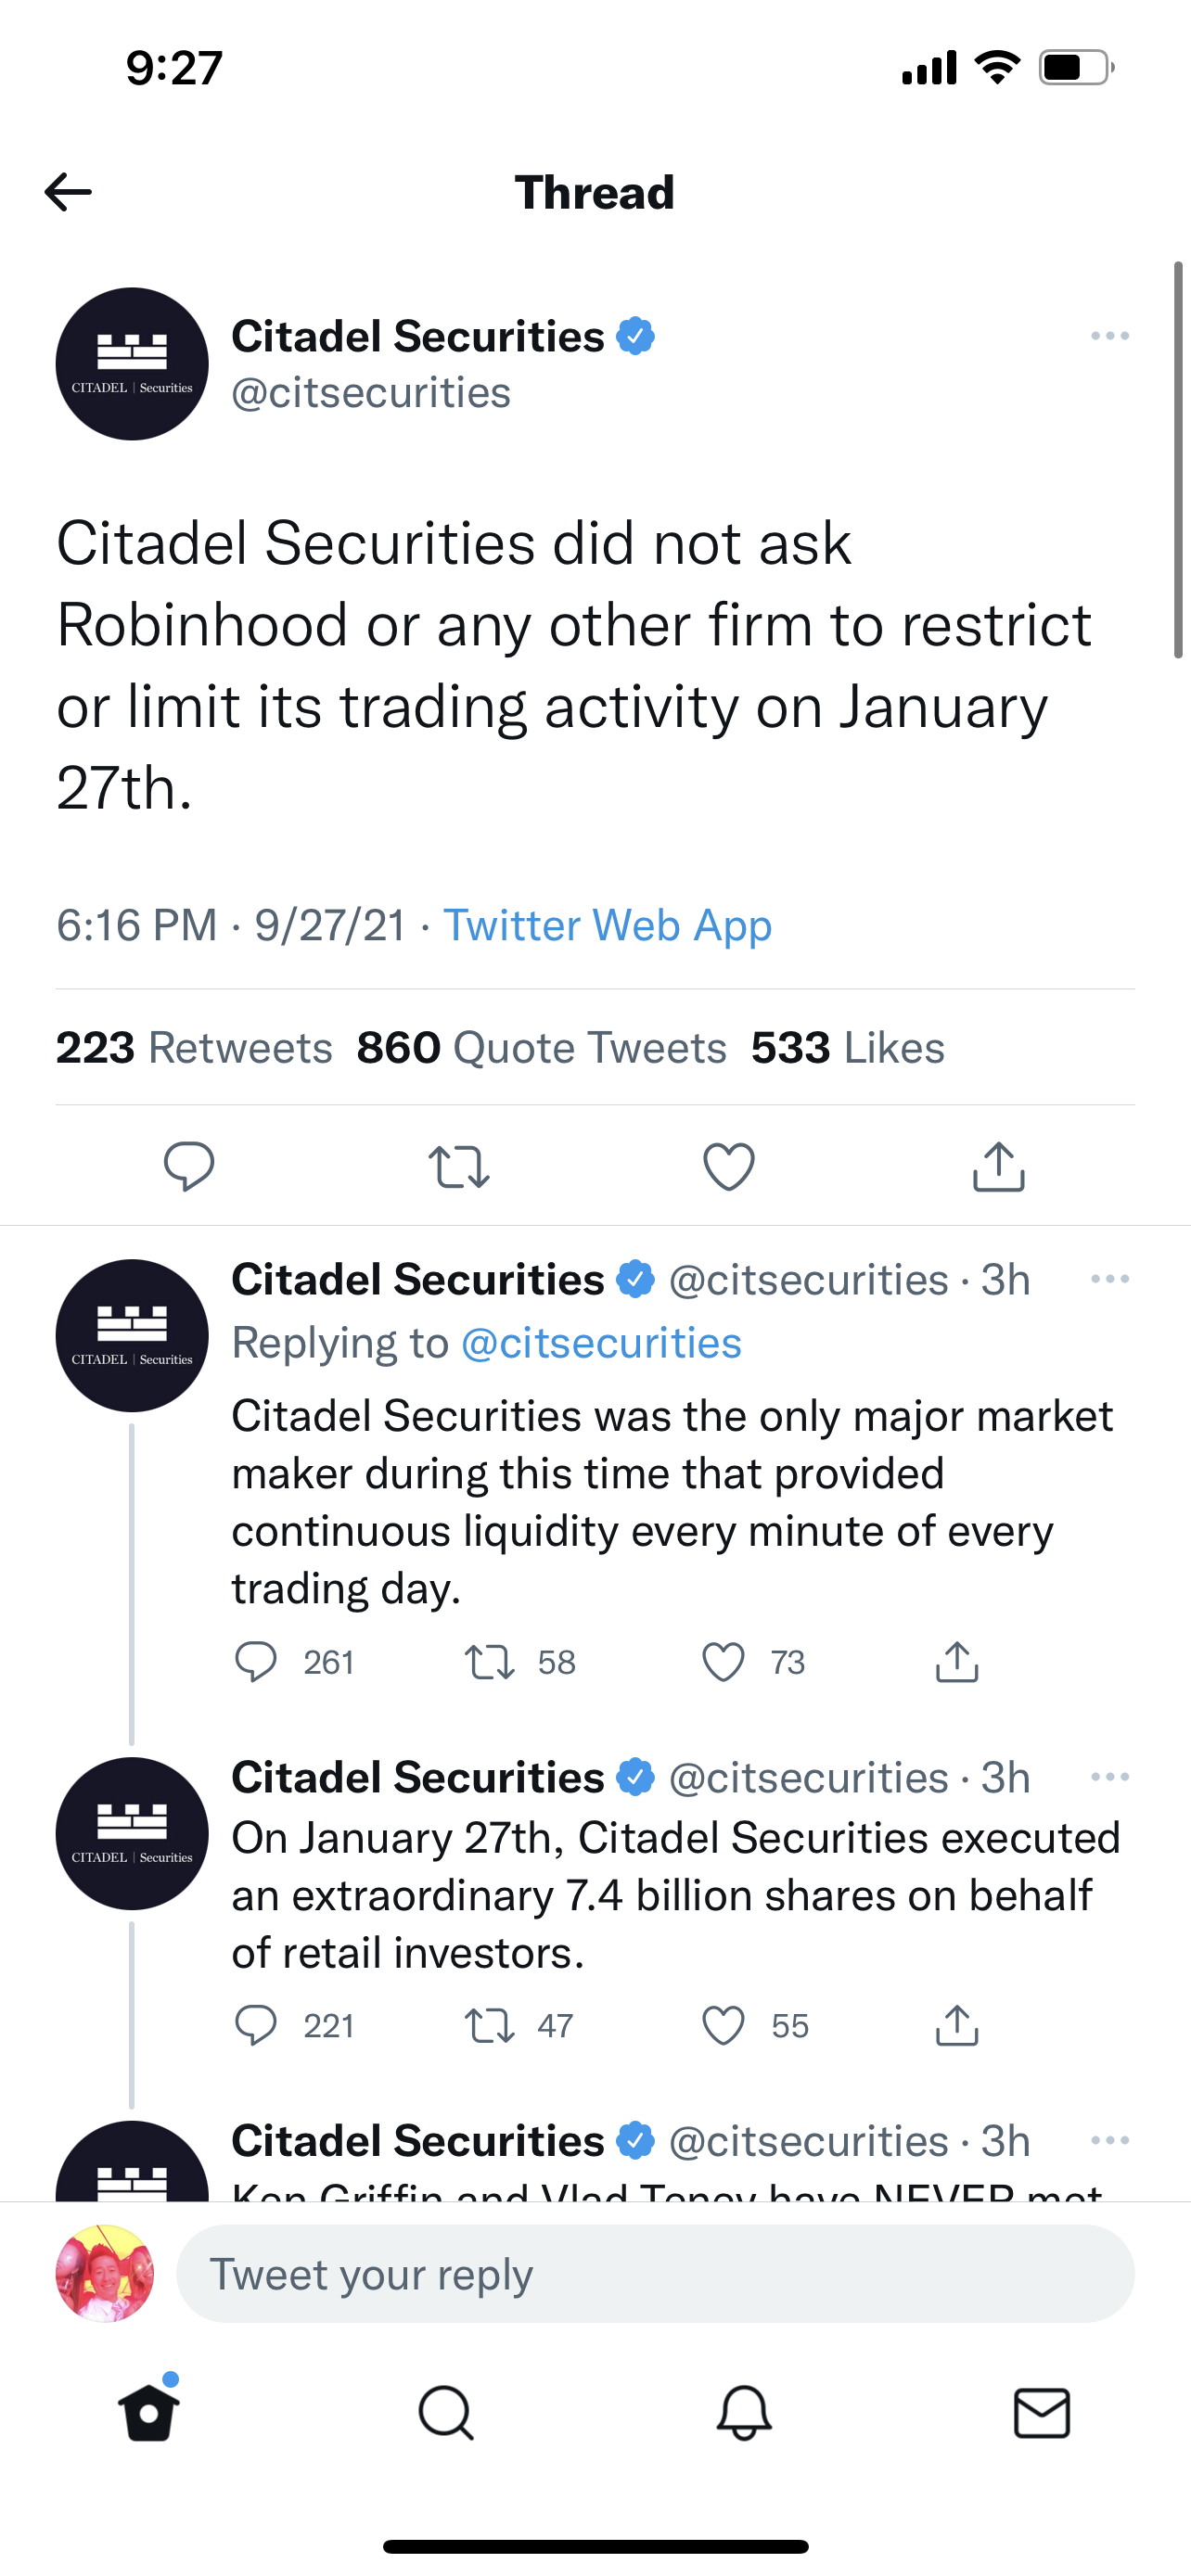View the 860 Quote Tweets list
Screen dimensions: 1191x2576
[x=541, y=1048]
